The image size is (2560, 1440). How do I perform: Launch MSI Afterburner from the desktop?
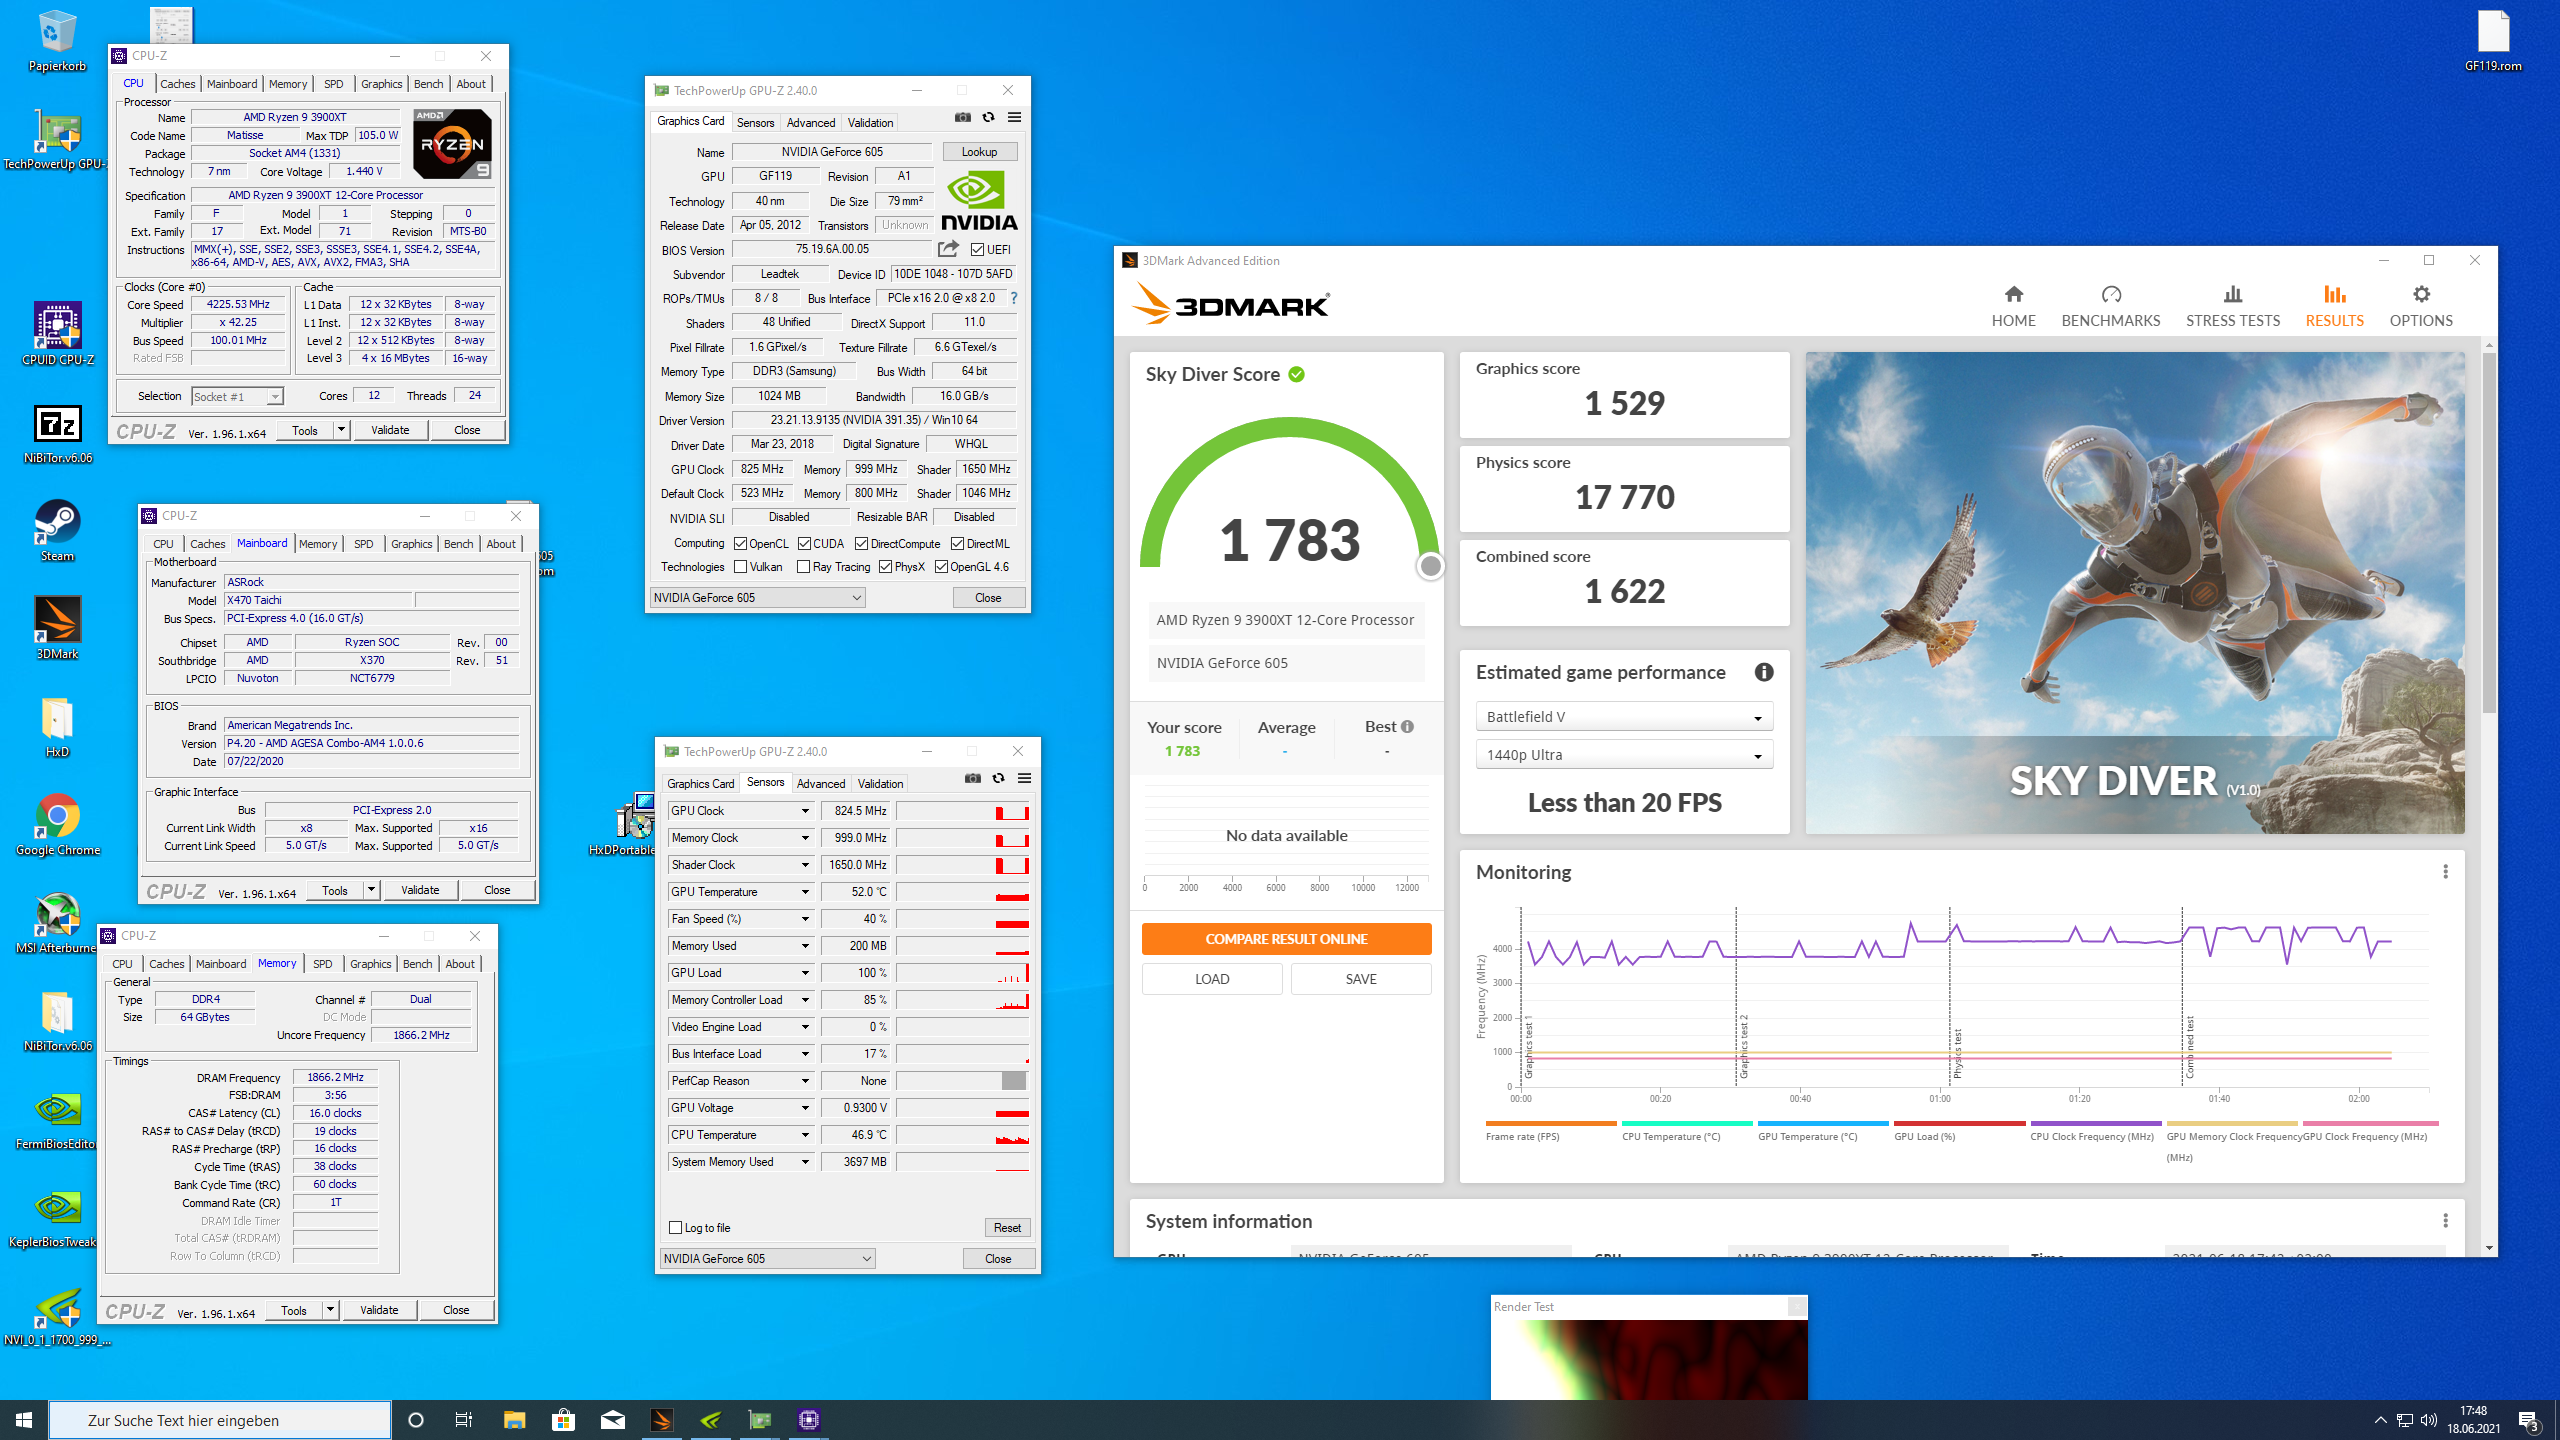click(57, 922)
